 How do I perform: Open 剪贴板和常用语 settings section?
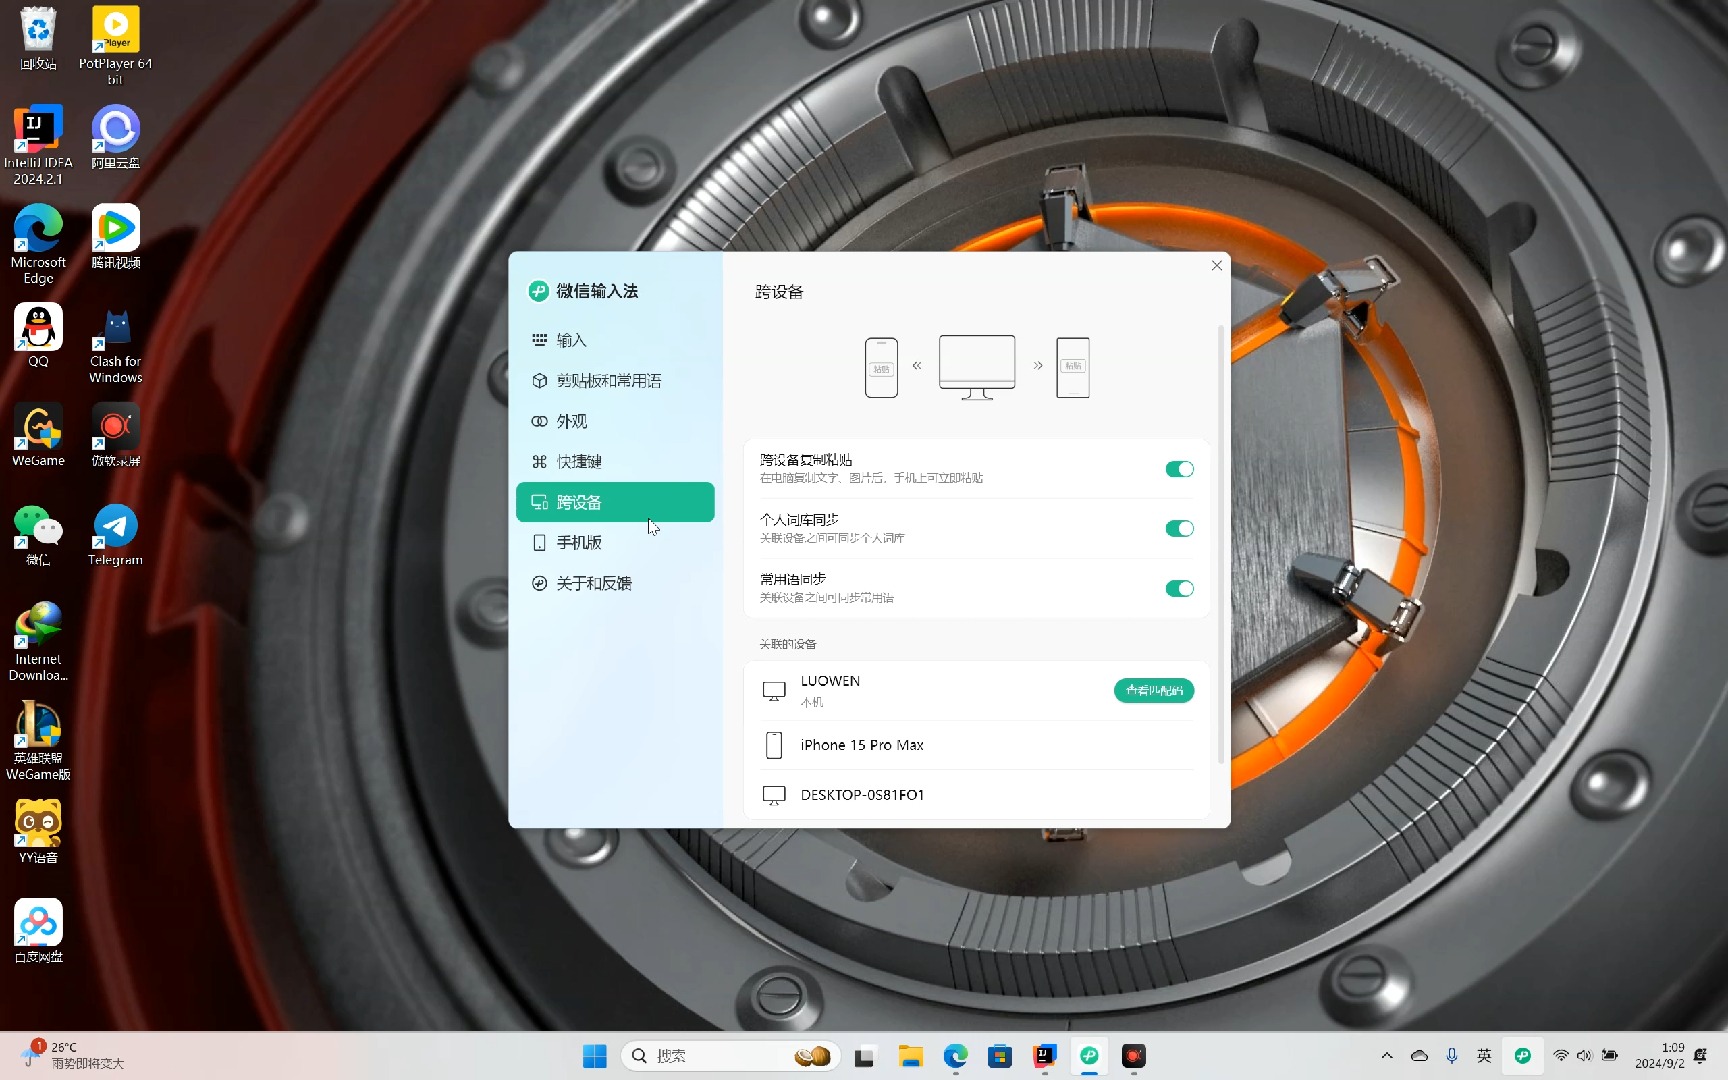tap(615, 381)
